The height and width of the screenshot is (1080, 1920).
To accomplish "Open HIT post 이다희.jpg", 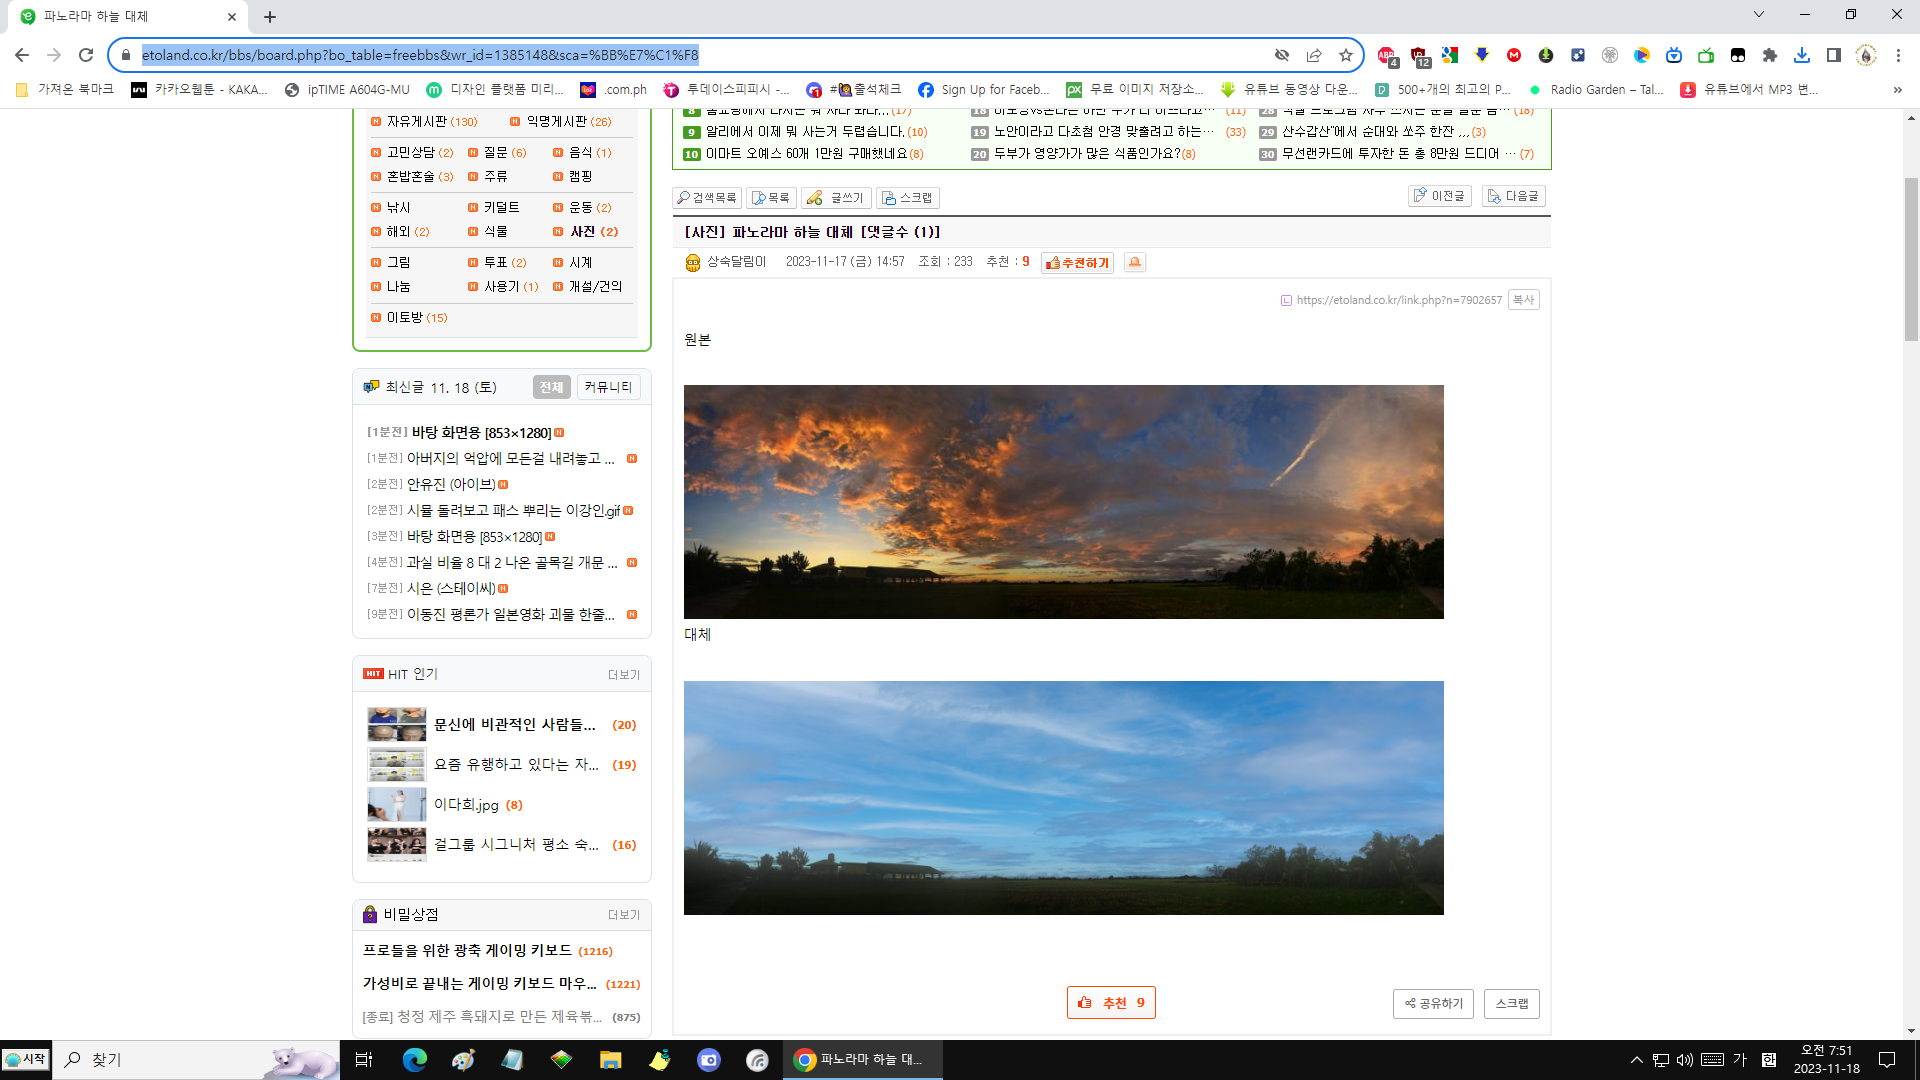I will 466,805.
